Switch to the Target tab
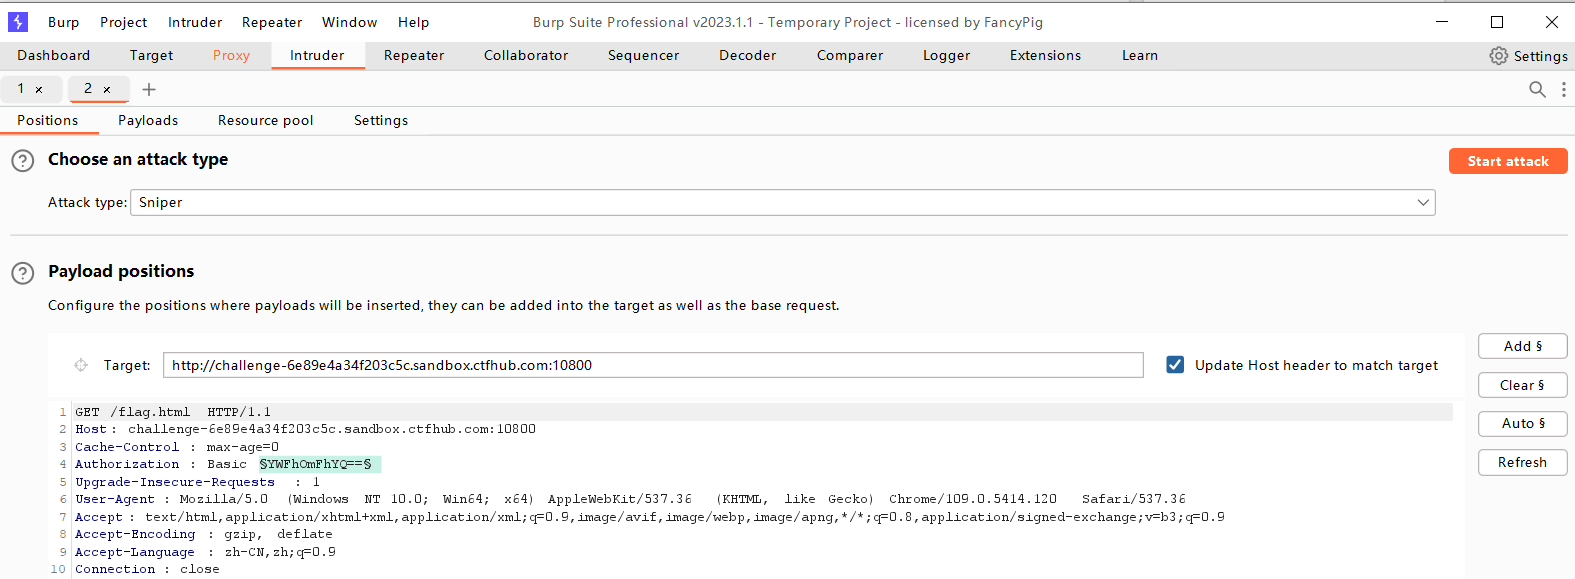 click(151, 56)
